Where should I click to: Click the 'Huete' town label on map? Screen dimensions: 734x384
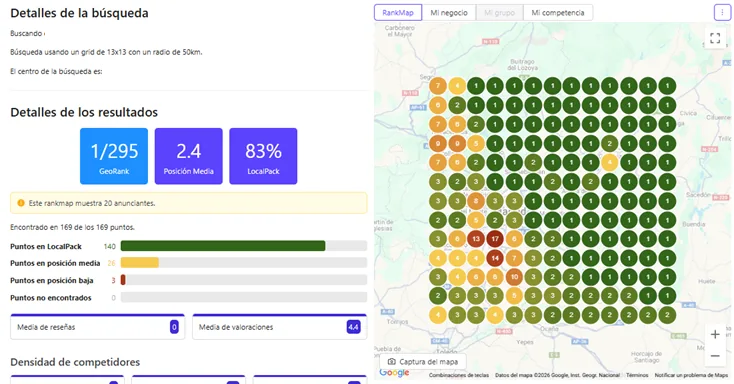706,281
